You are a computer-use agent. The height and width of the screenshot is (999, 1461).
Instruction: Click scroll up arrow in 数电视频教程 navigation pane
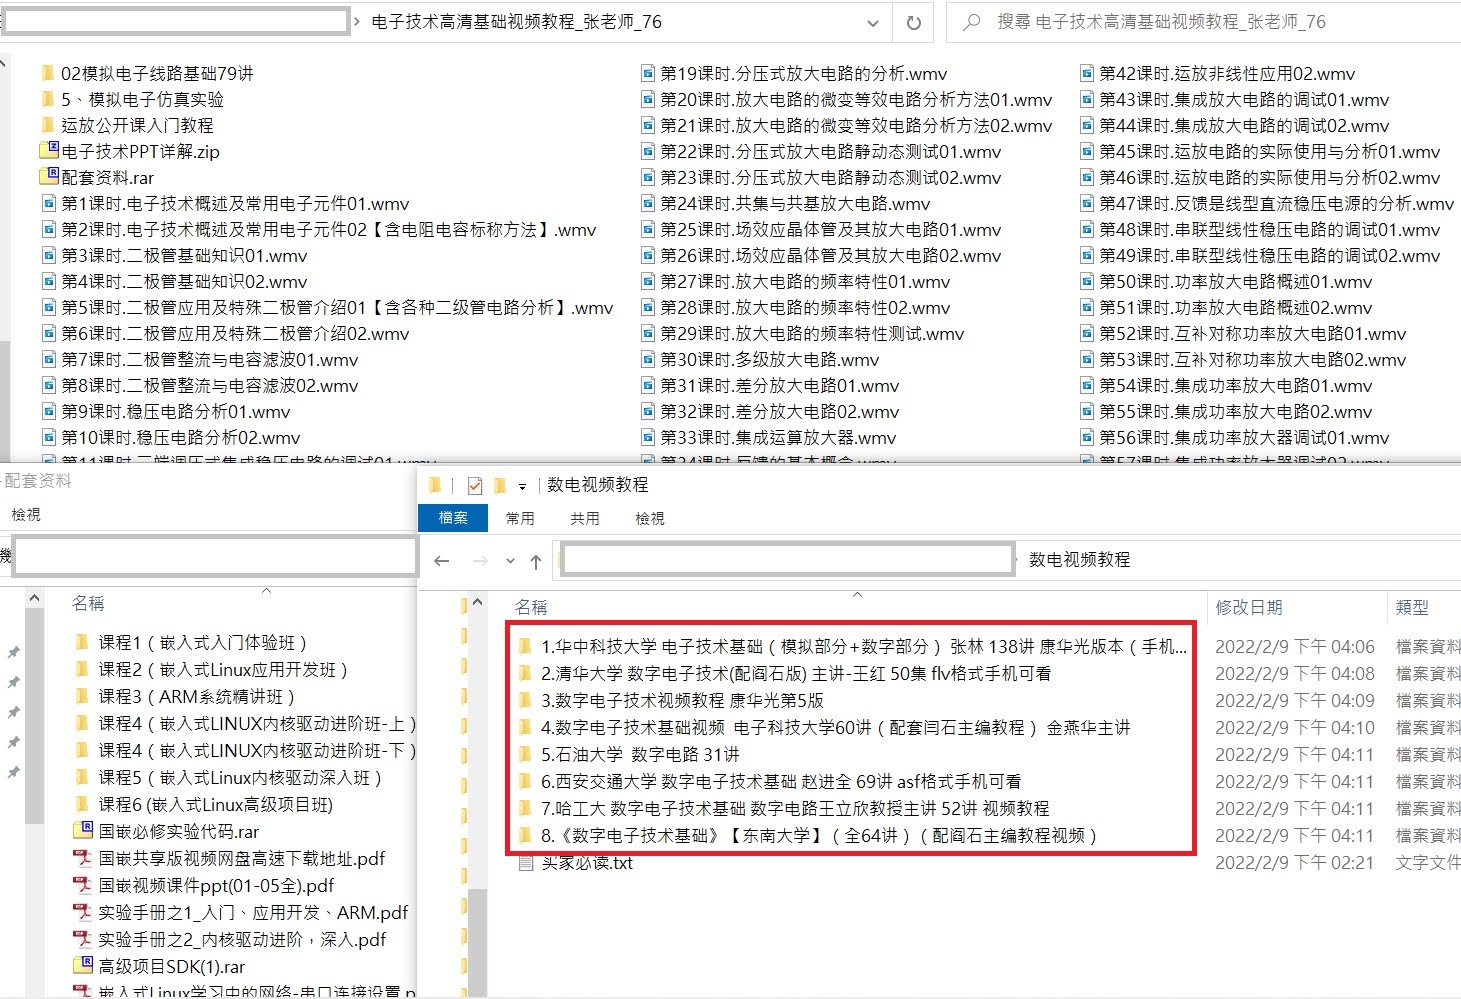point(477,602)
